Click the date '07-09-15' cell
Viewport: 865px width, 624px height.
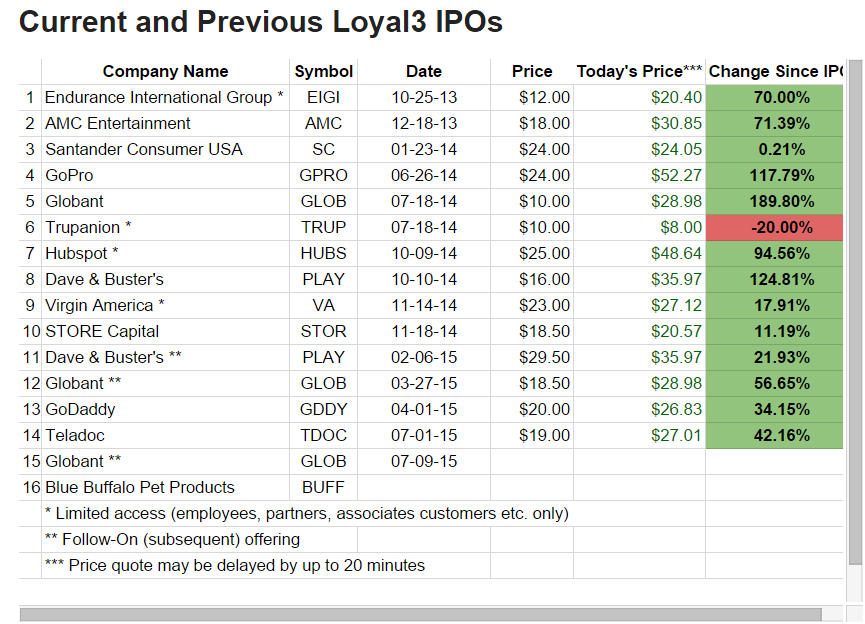424,461
